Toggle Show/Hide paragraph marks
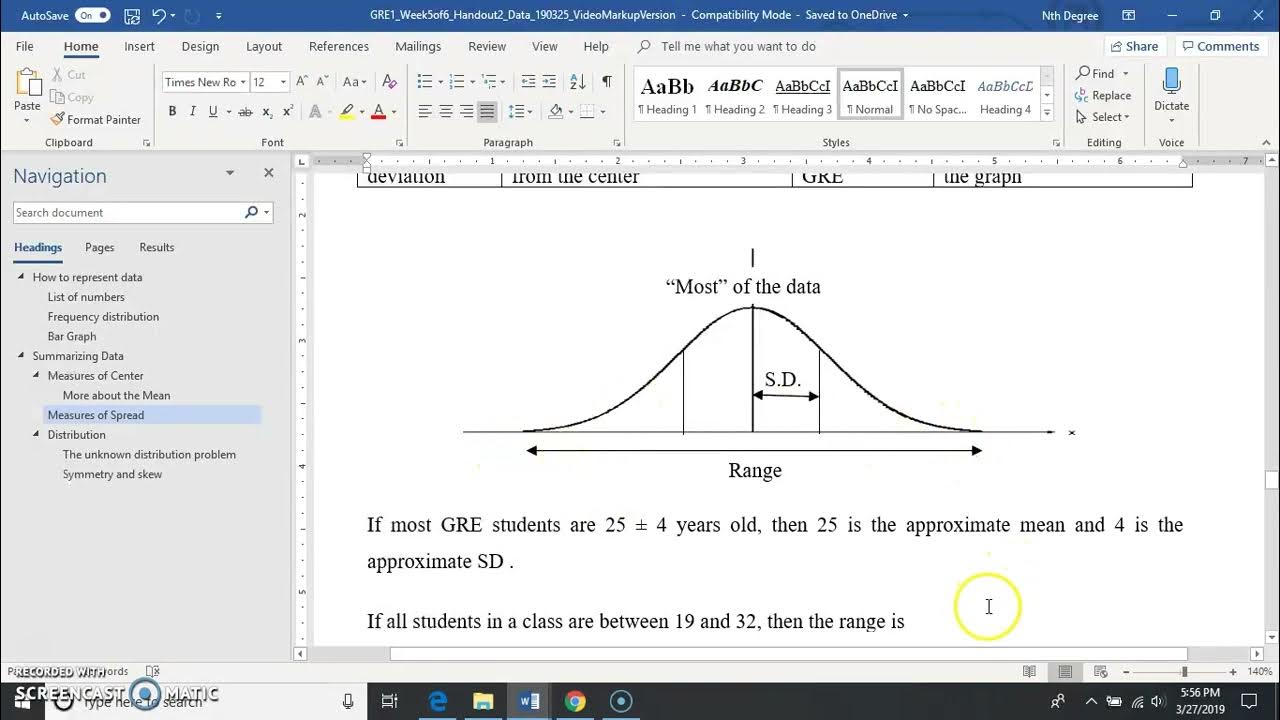The height and width of the screenshot is (720, 1280). coord(606,82)
